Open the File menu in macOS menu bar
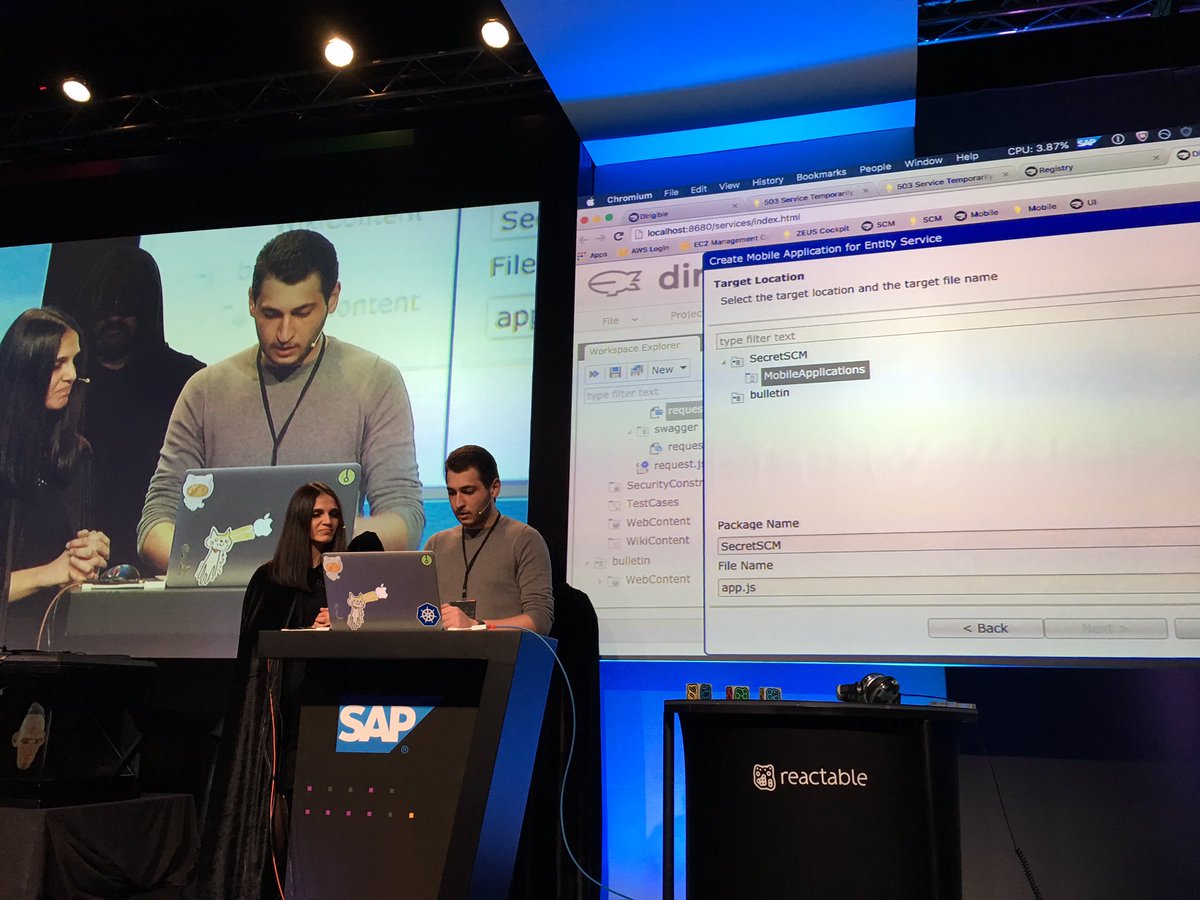The width and height of the screenshot is (1200, 900). tap(671, 191)
